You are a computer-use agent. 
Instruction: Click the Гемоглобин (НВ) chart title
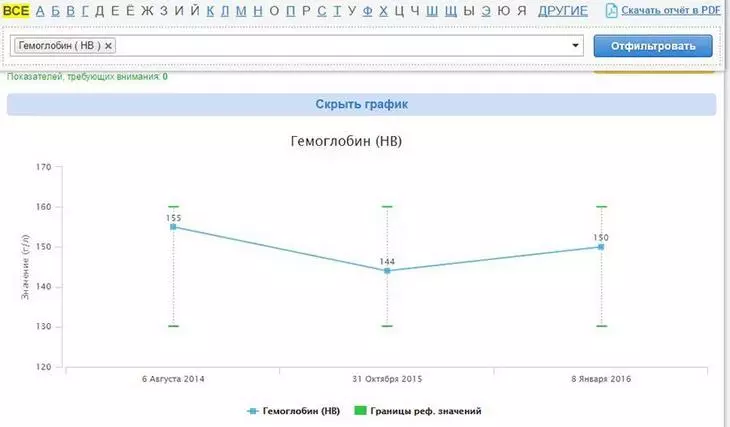tap(346, 141)
